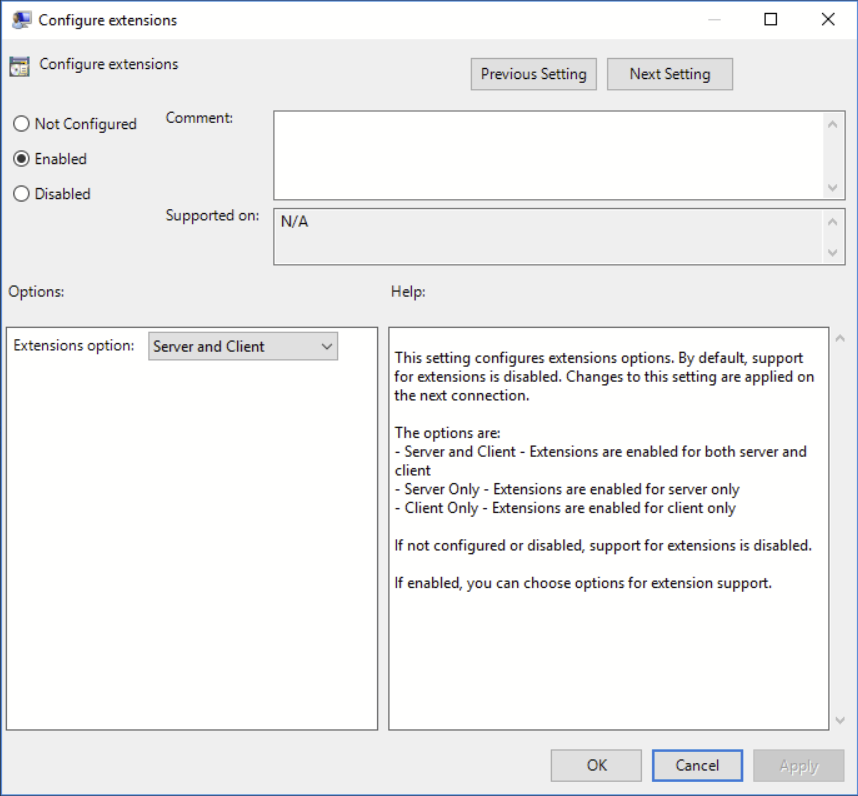
Task: Click the Configure extensions dialog icon
Action: pos(20,19)
